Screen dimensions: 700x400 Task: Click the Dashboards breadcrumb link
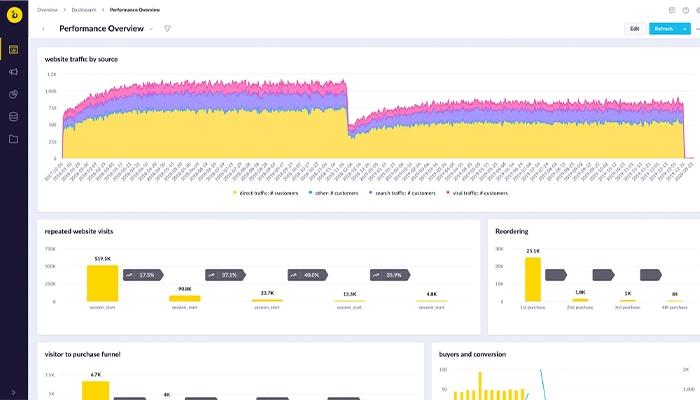point(84,10)
